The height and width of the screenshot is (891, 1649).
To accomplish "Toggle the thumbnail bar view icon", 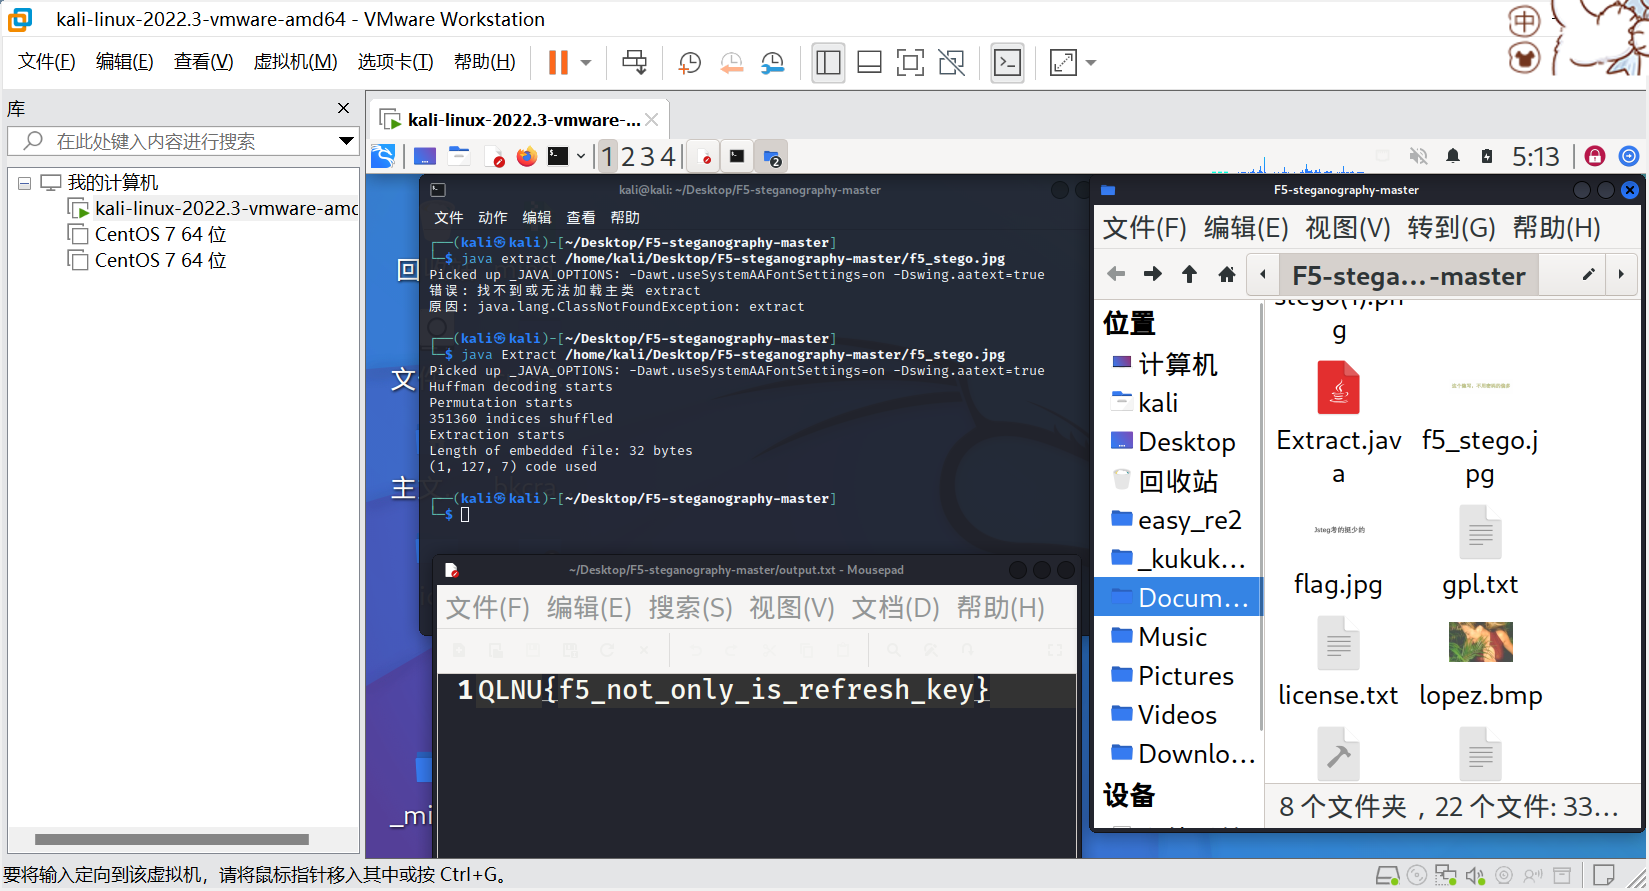I will 869,62.
